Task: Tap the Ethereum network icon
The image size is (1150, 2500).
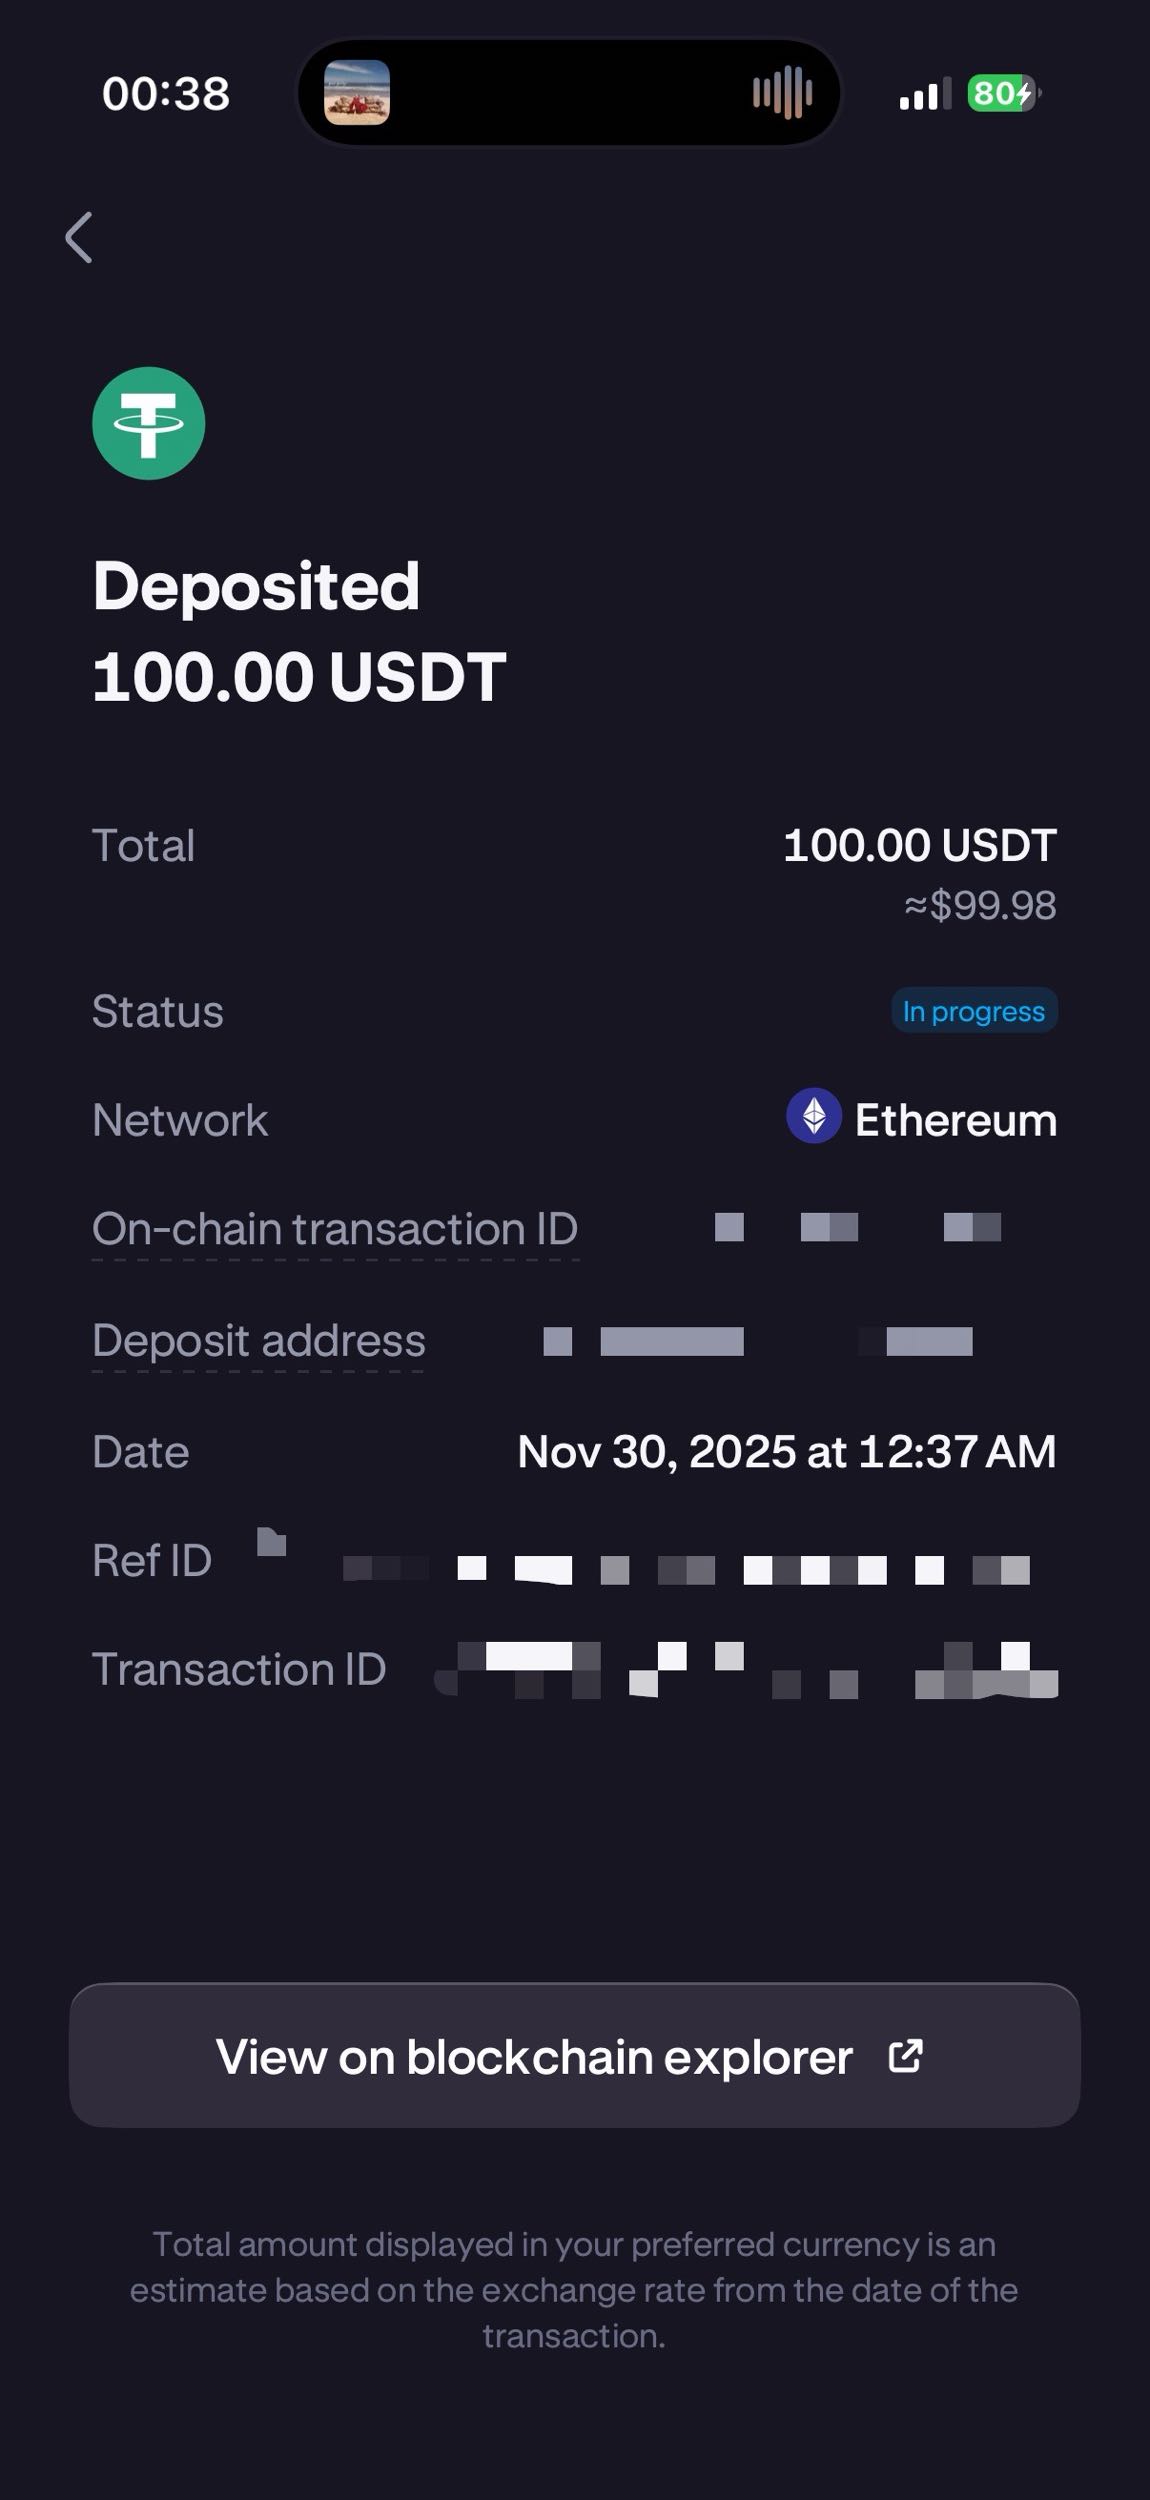Action: tap(813, 1115)
